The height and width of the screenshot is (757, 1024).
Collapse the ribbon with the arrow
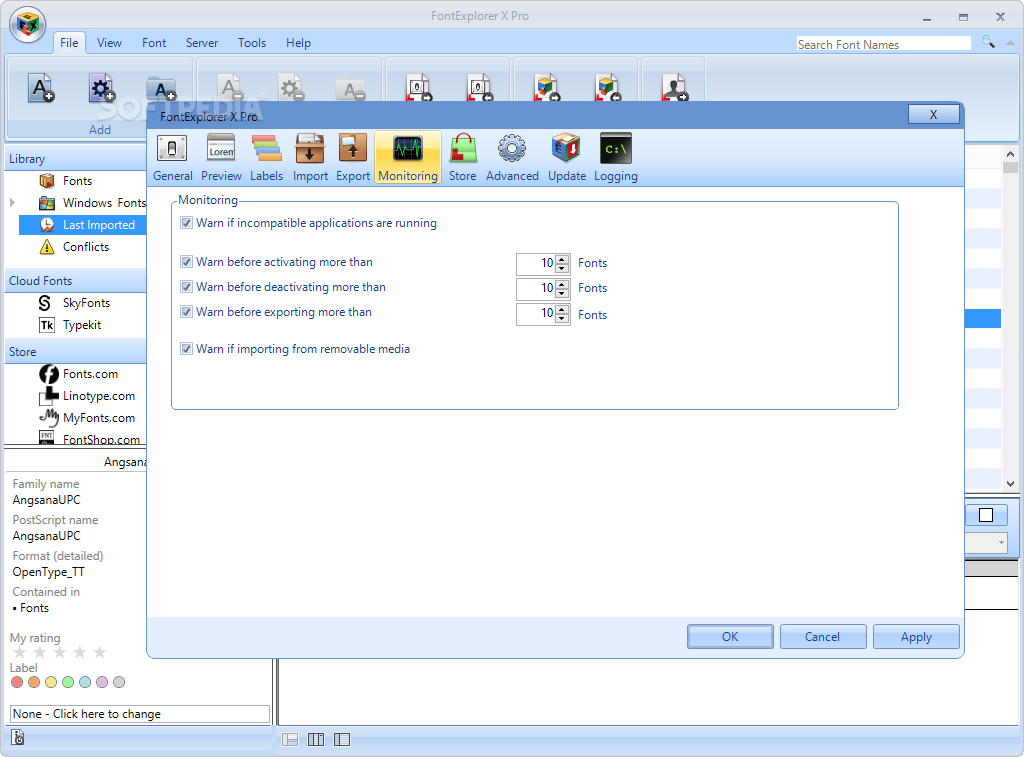(1011, 42)
